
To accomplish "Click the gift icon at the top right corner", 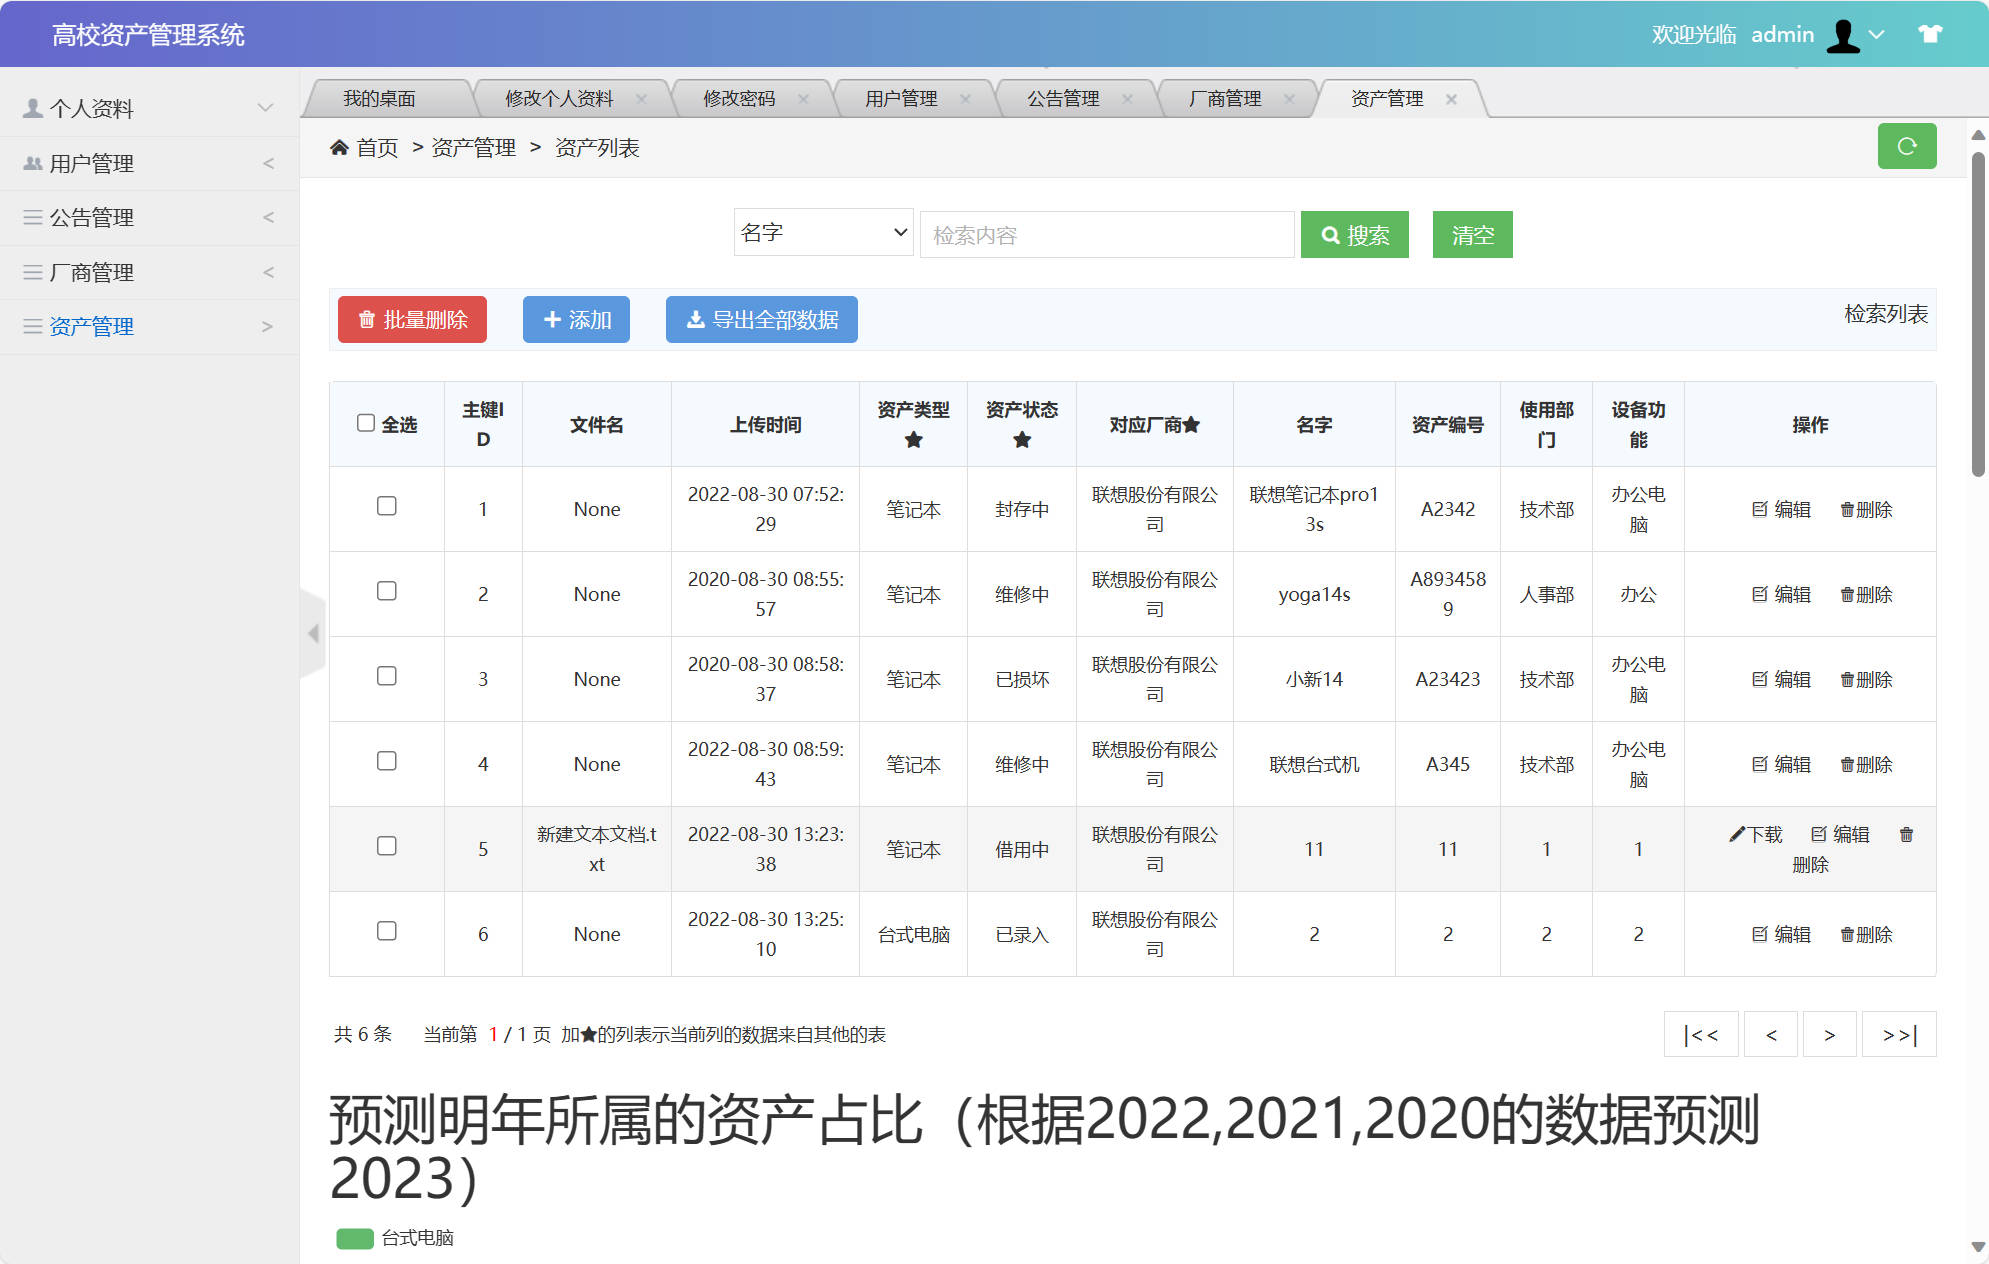I will (x=1929, y=33).
